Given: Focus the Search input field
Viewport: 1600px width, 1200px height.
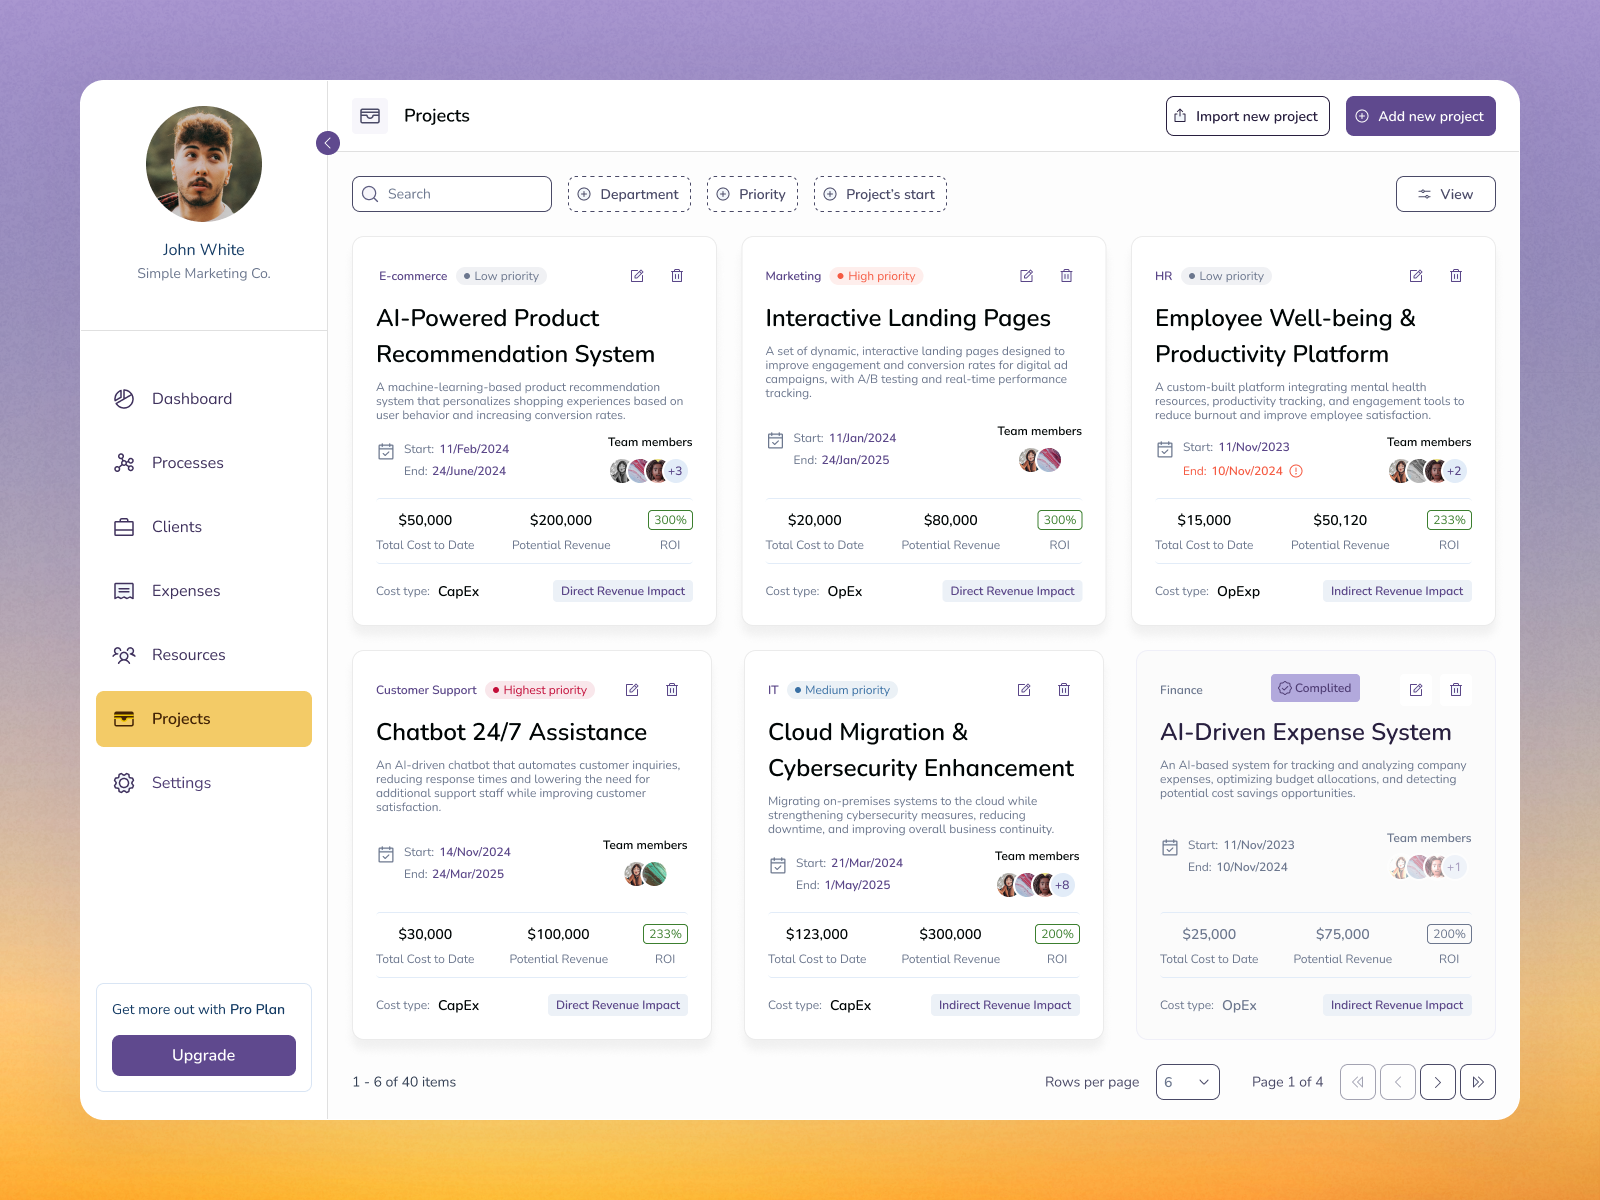Looking at the screenshot, I should (452, 194).
